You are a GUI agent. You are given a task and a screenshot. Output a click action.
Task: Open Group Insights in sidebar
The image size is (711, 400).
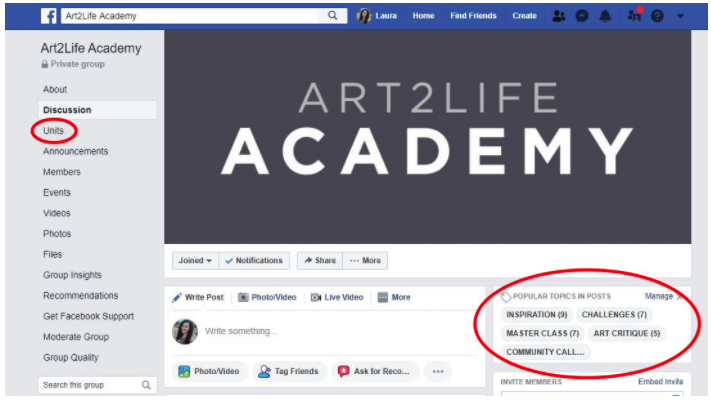[x=72, y=275]
